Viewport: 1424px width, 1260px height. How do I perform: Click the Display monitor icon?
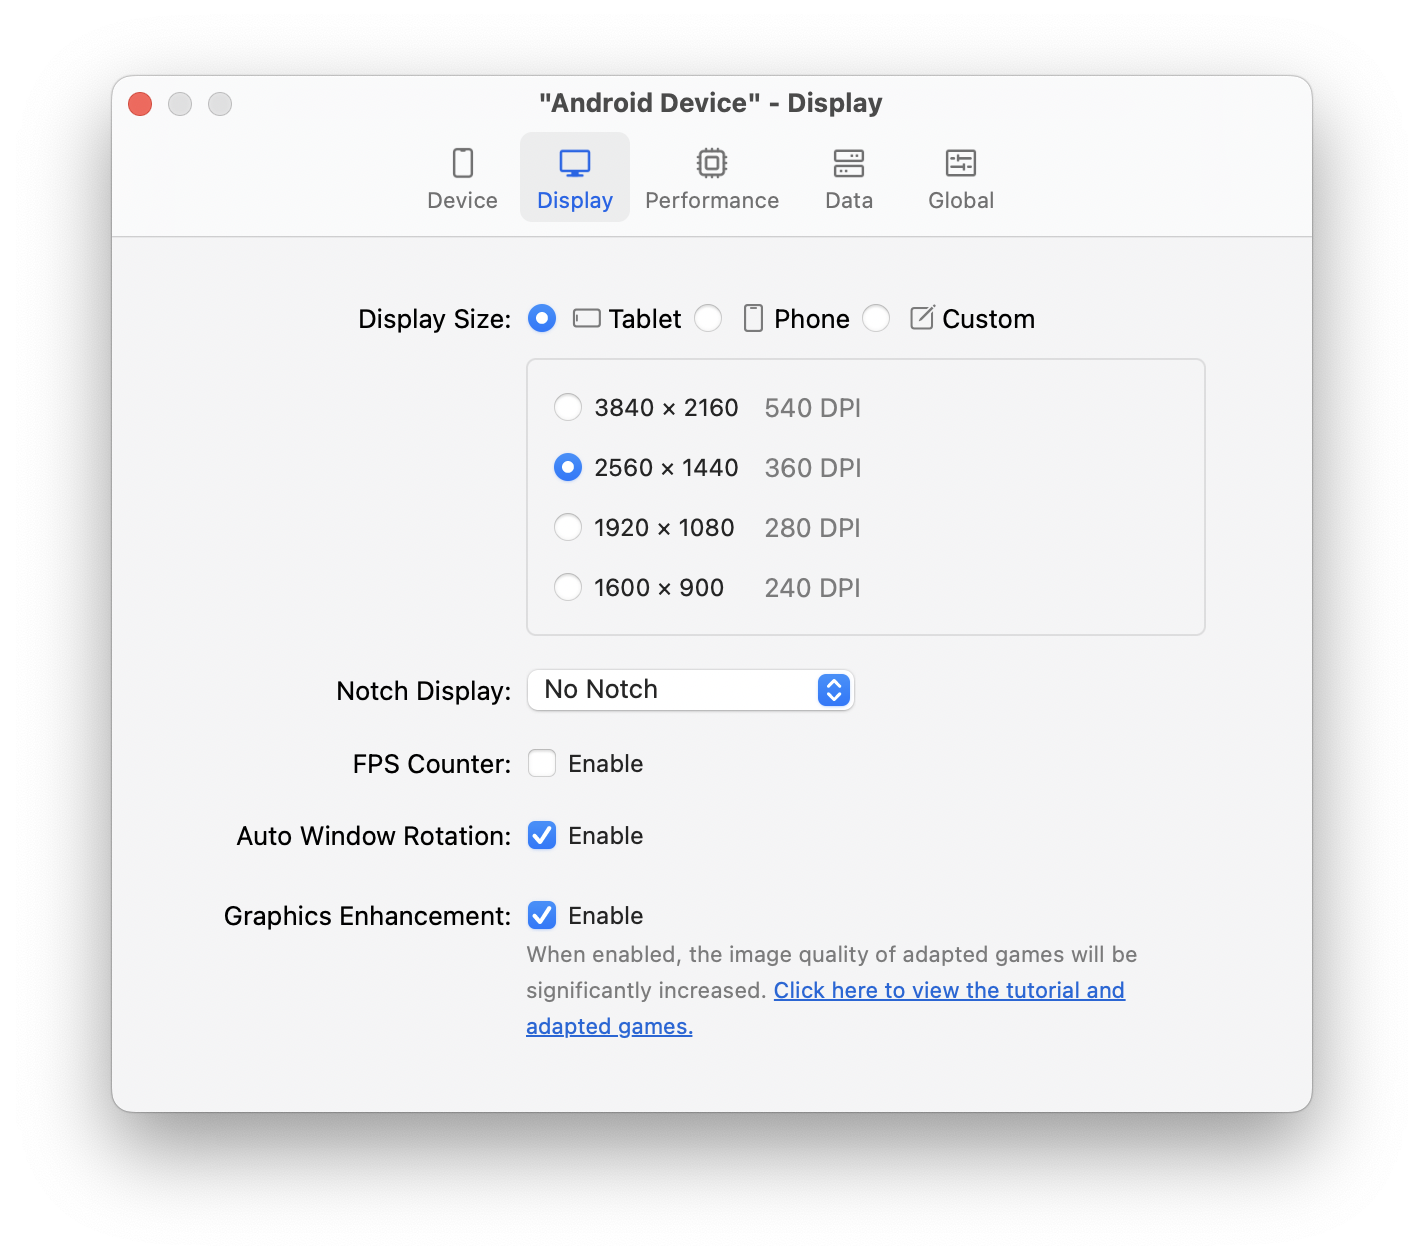[574, 163]
